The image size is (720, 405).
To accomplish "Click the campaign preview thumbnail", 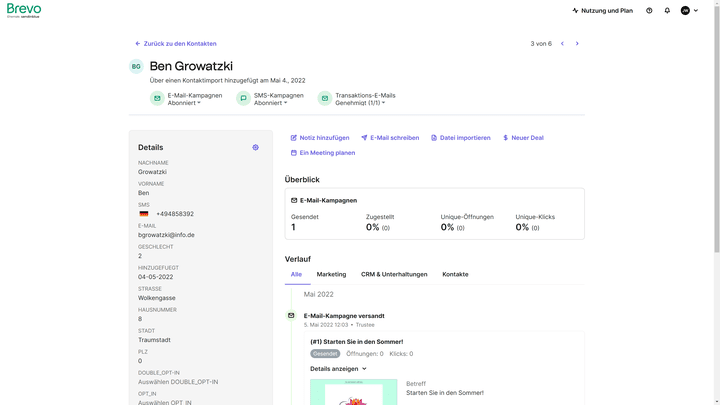I will point(354,392).
